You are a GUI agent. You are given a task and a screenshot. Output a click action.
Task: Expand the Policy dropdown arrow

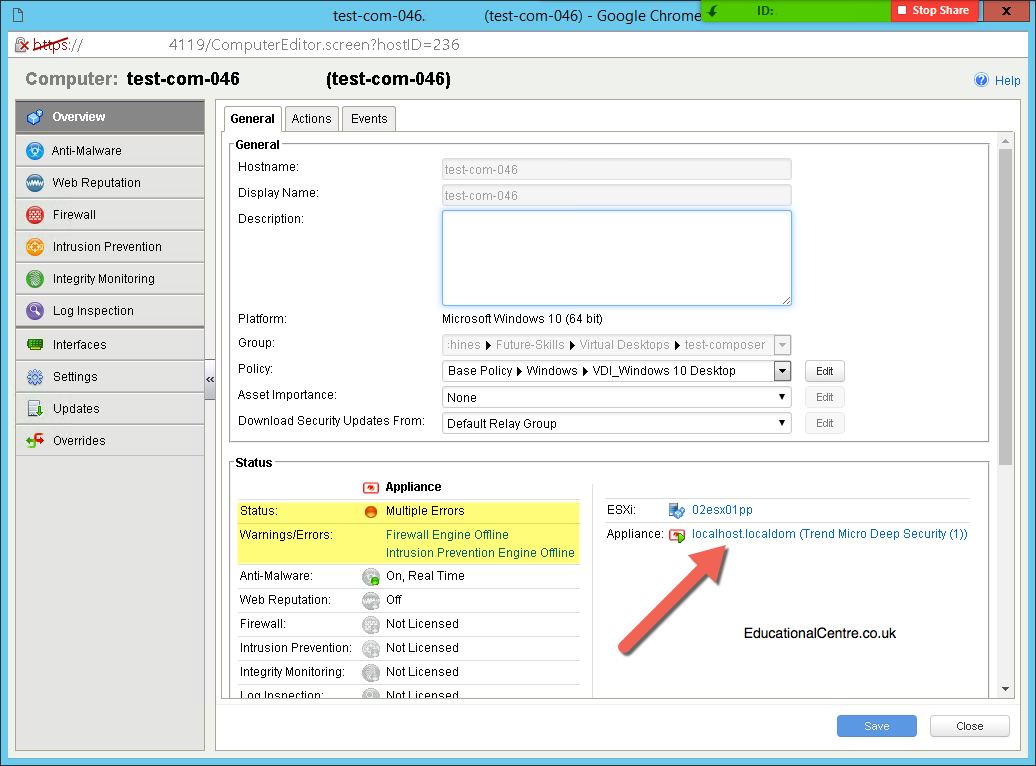click(782, 371)
